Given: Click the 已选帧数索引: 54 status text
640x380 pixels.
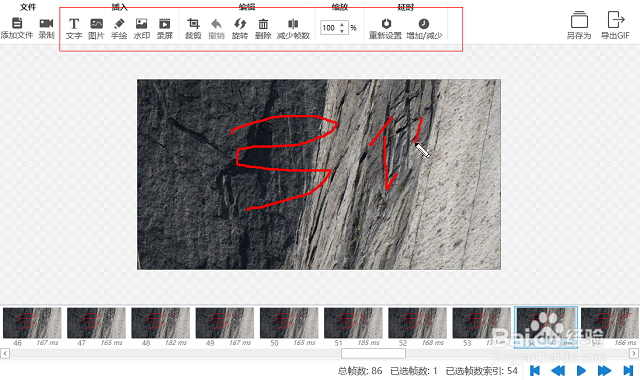Looking at the screenshot, I should [x=482, y=371].
